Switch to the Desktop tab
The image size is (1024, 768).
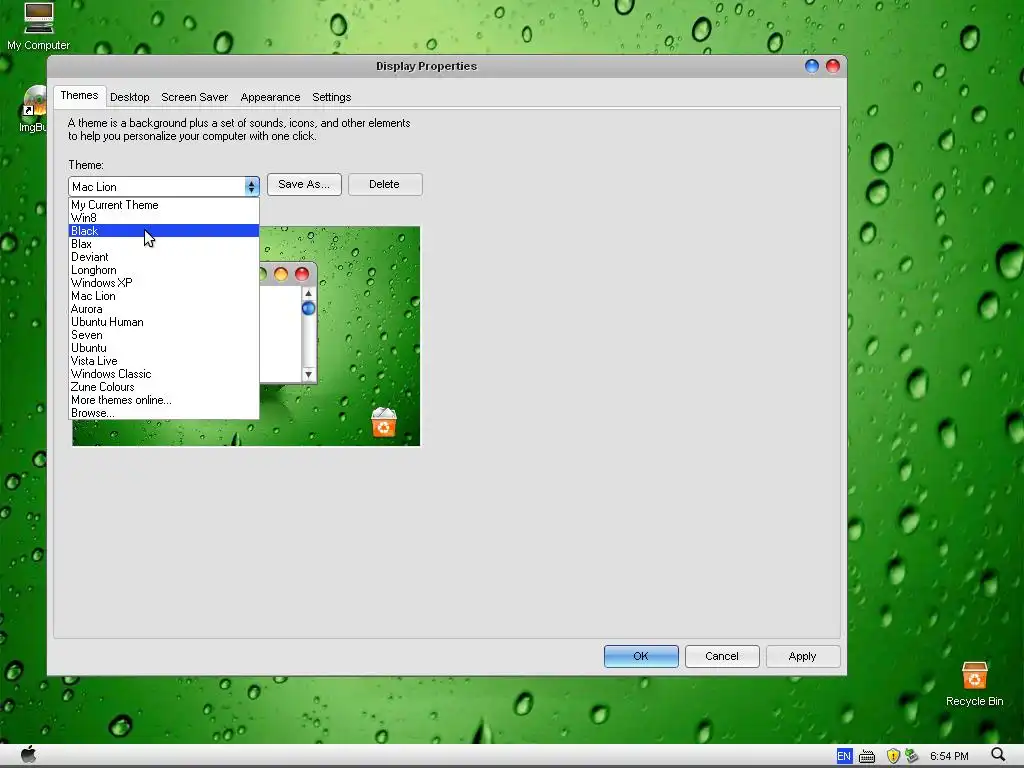(x=129, y=97)
